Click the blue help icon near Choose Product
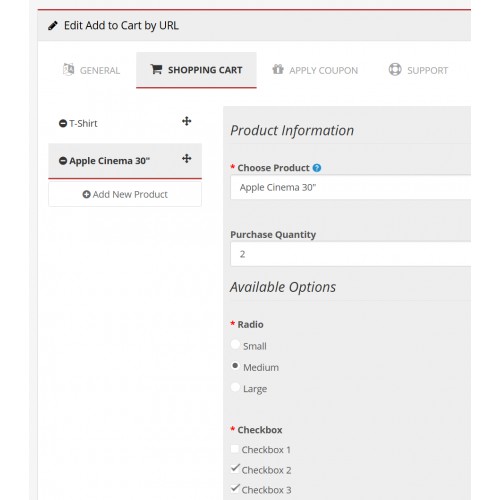The image size is (500, 500). 317,168
